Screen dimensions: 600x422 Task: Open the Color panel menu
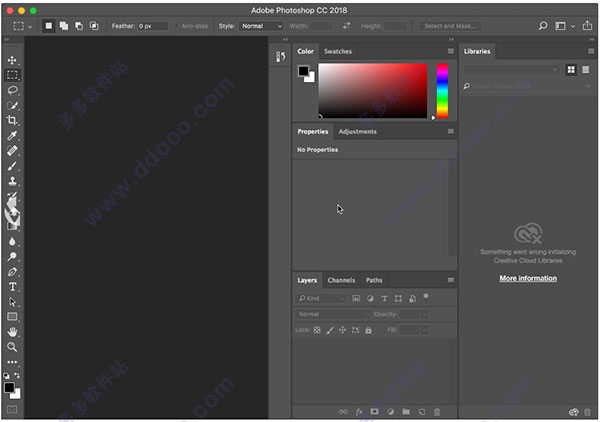point(451,51)
